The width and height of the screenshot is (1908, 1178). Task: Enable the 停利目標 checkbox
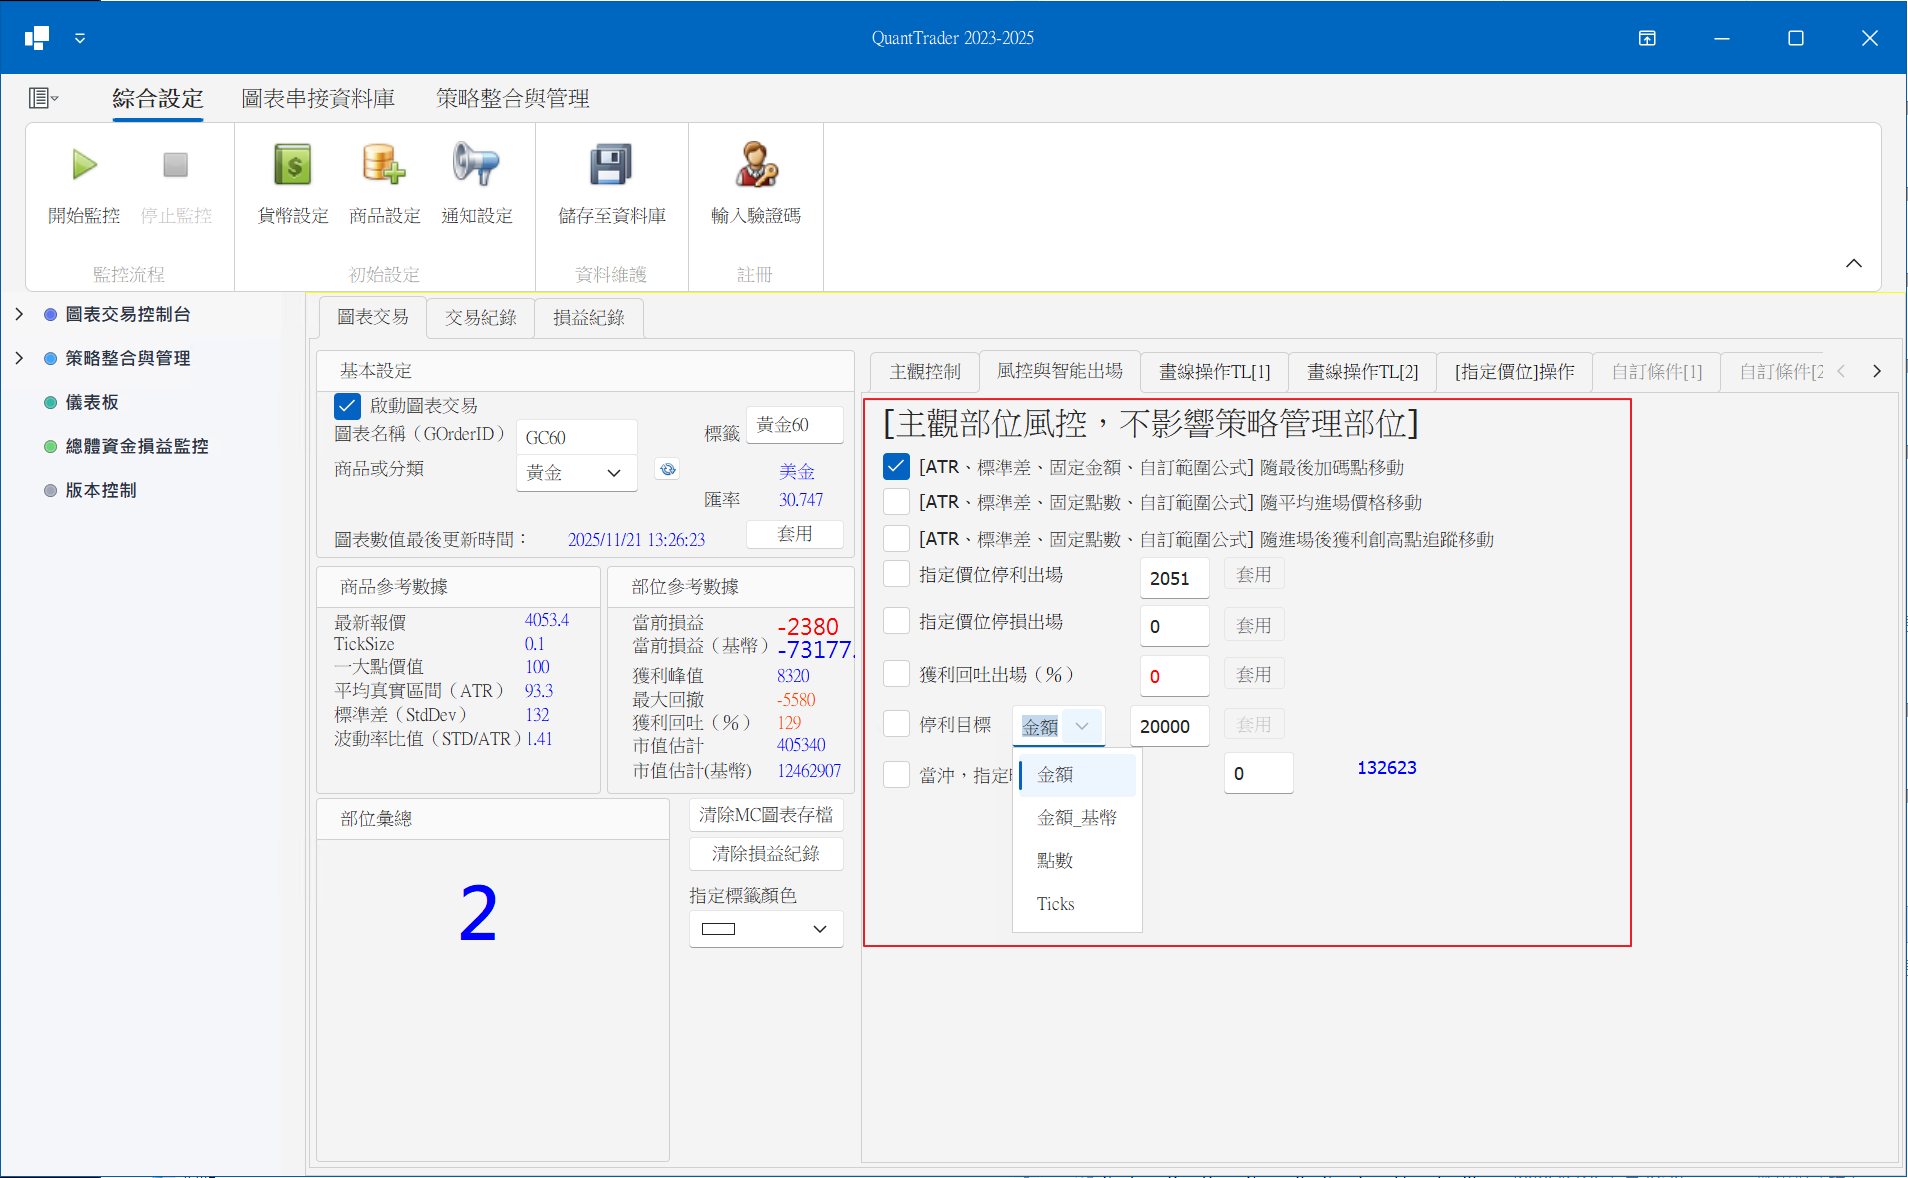(x=895, y=723)
